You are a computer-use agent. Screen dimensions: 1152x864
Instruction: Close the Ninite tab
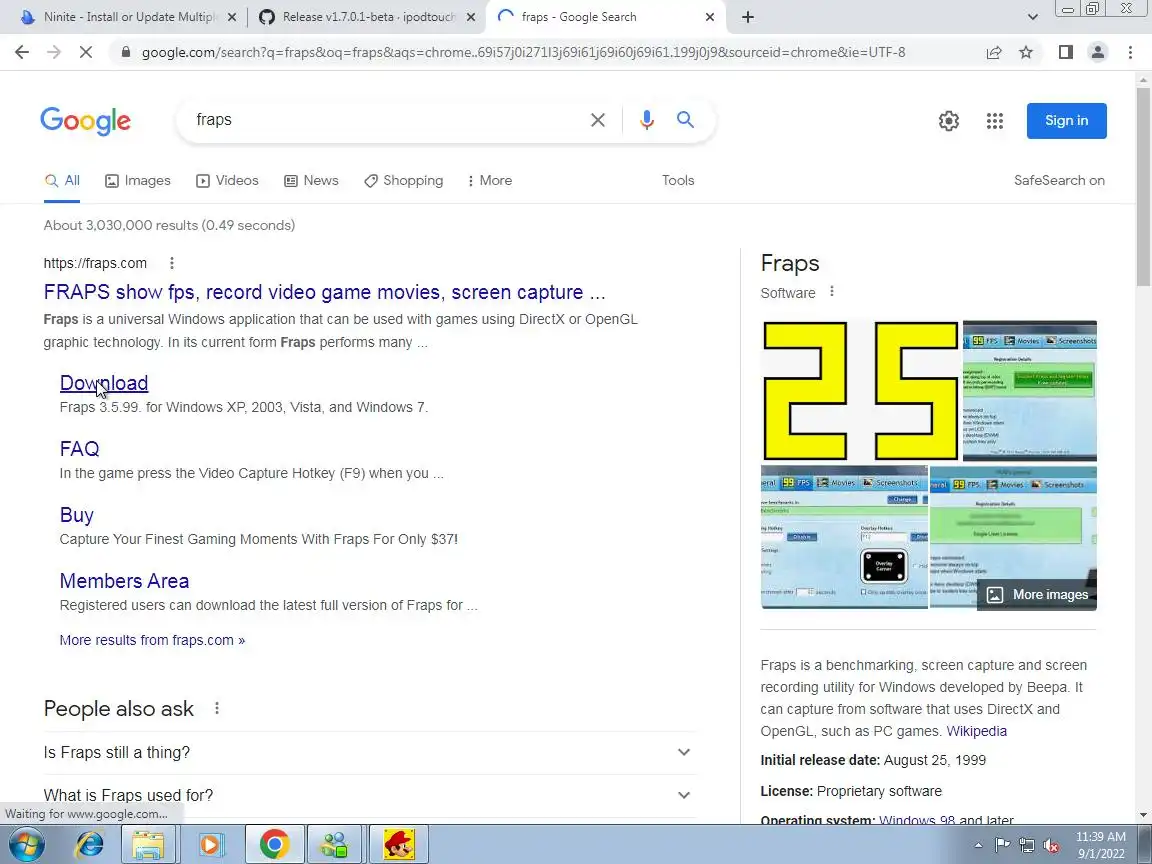click(x=231, y=17)
